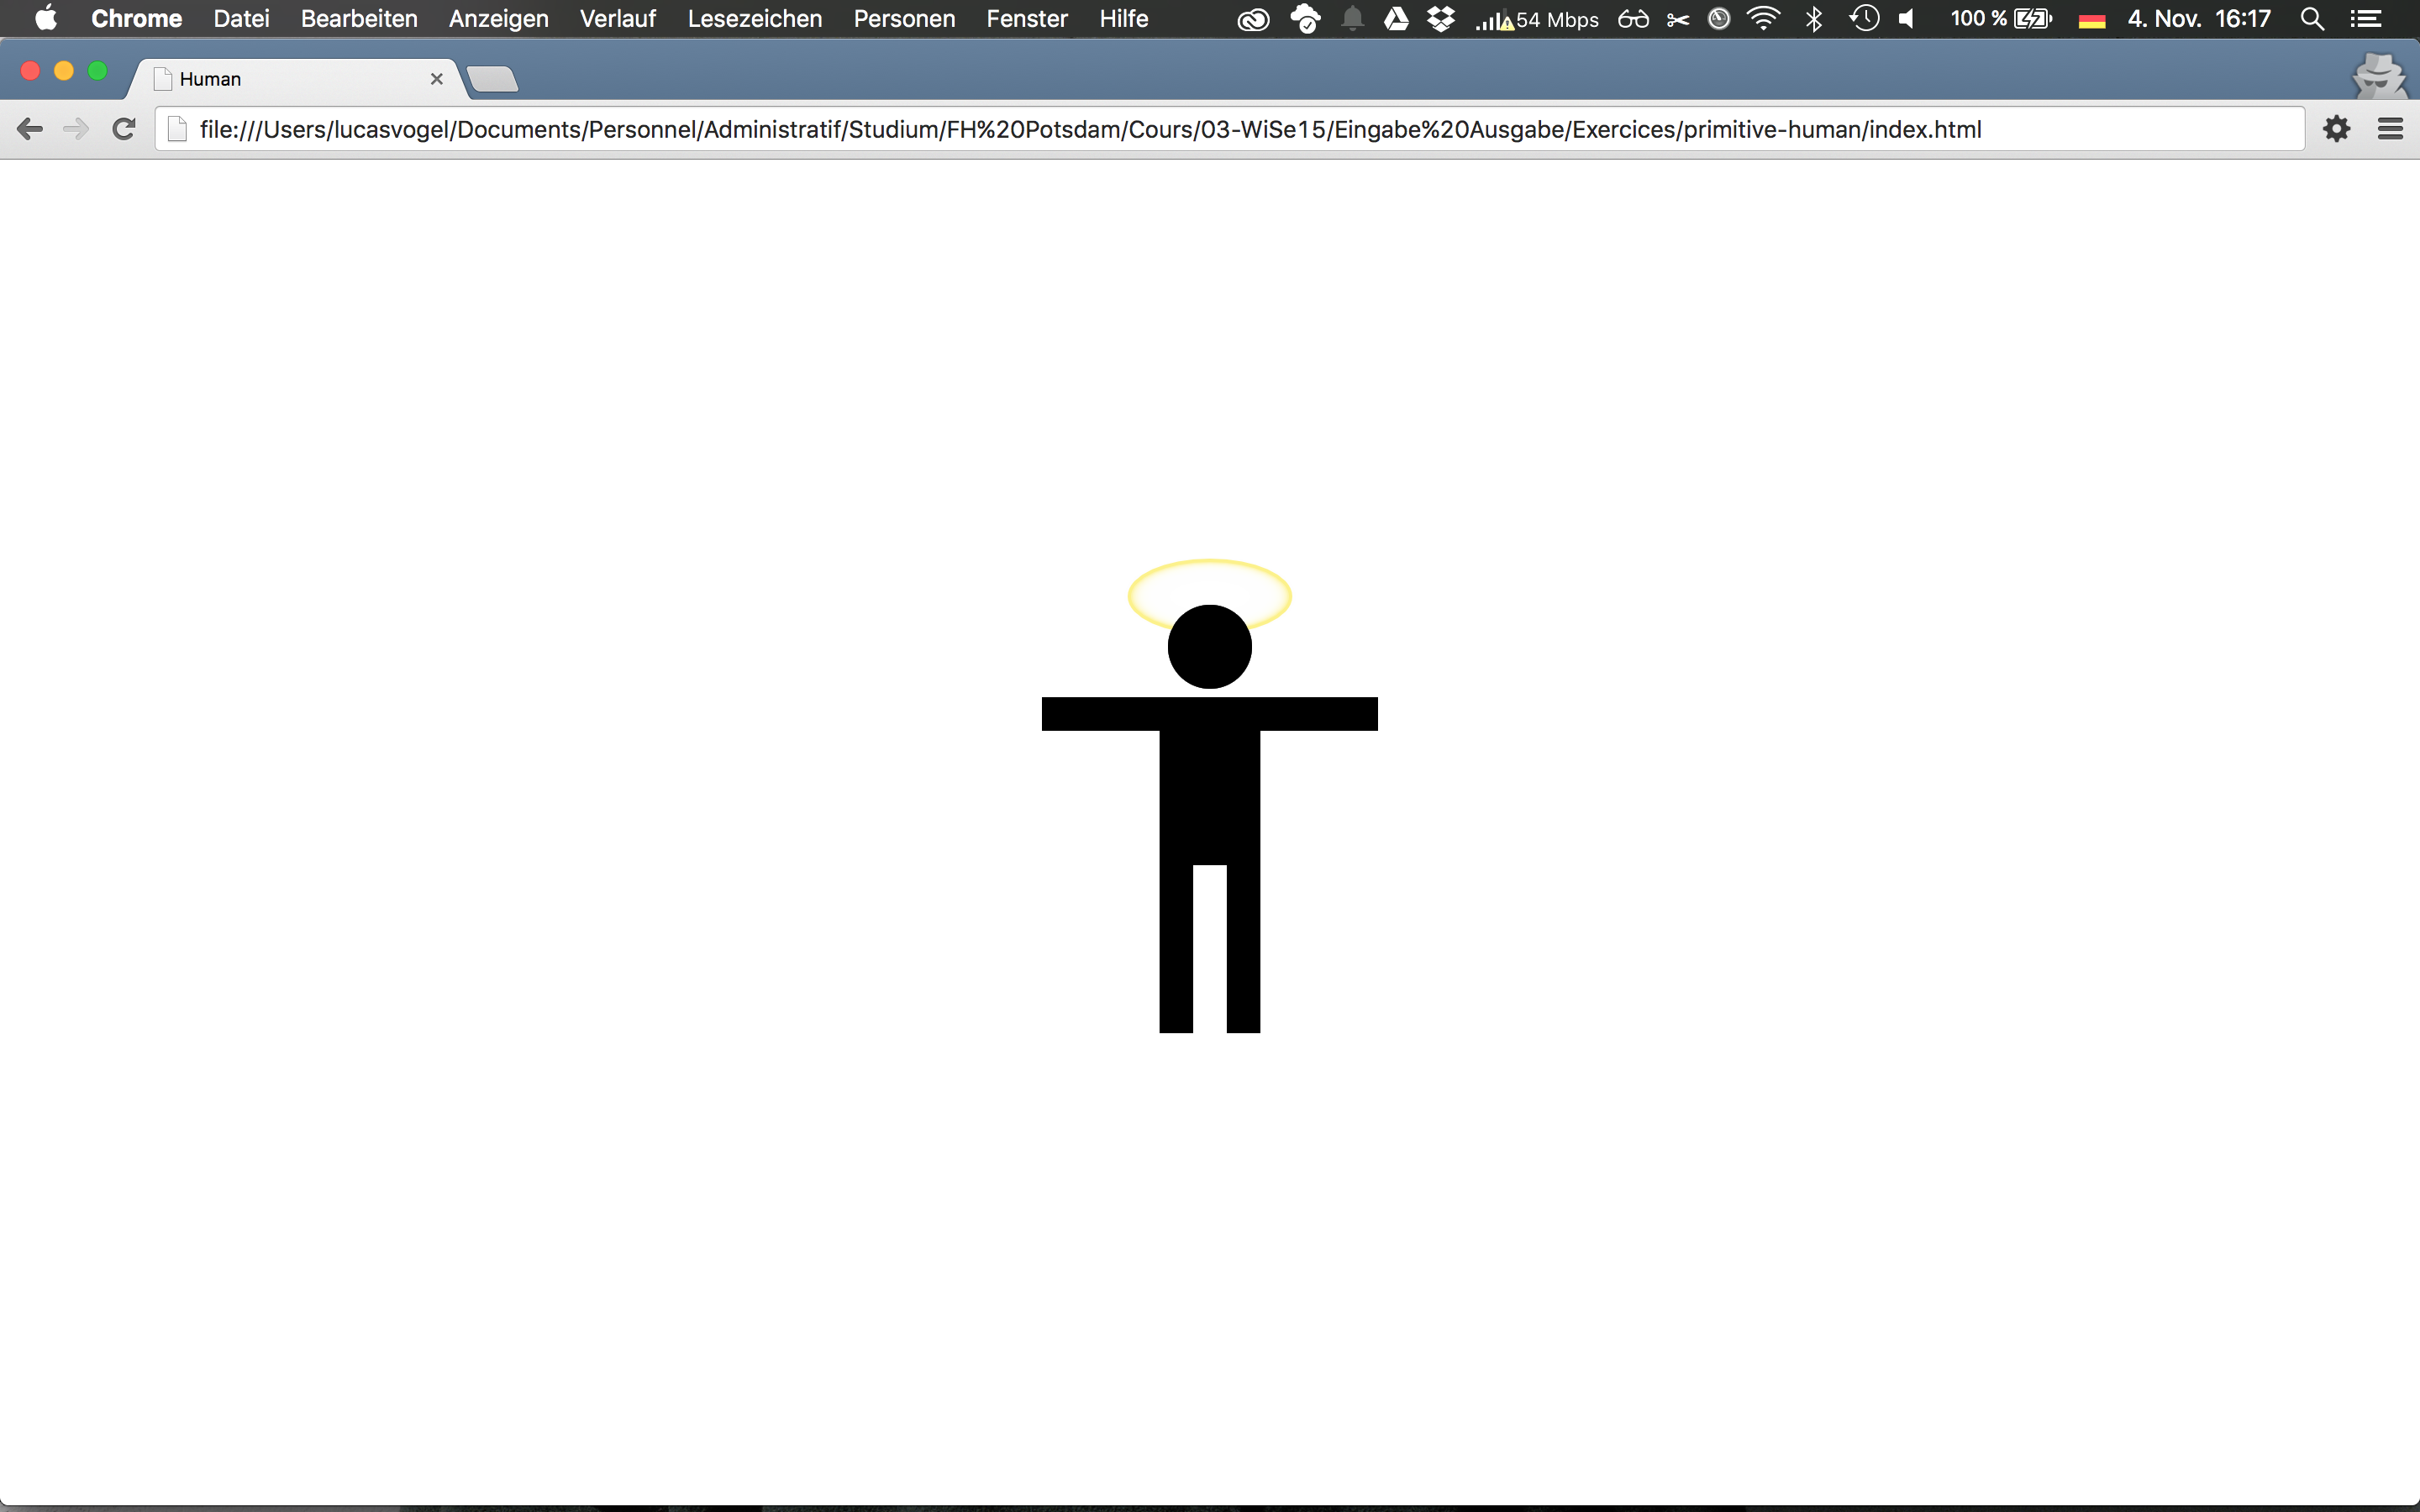Click the Wi-Fi status icon
Screen dimensions: 2420x1512
click(1763, 19)
